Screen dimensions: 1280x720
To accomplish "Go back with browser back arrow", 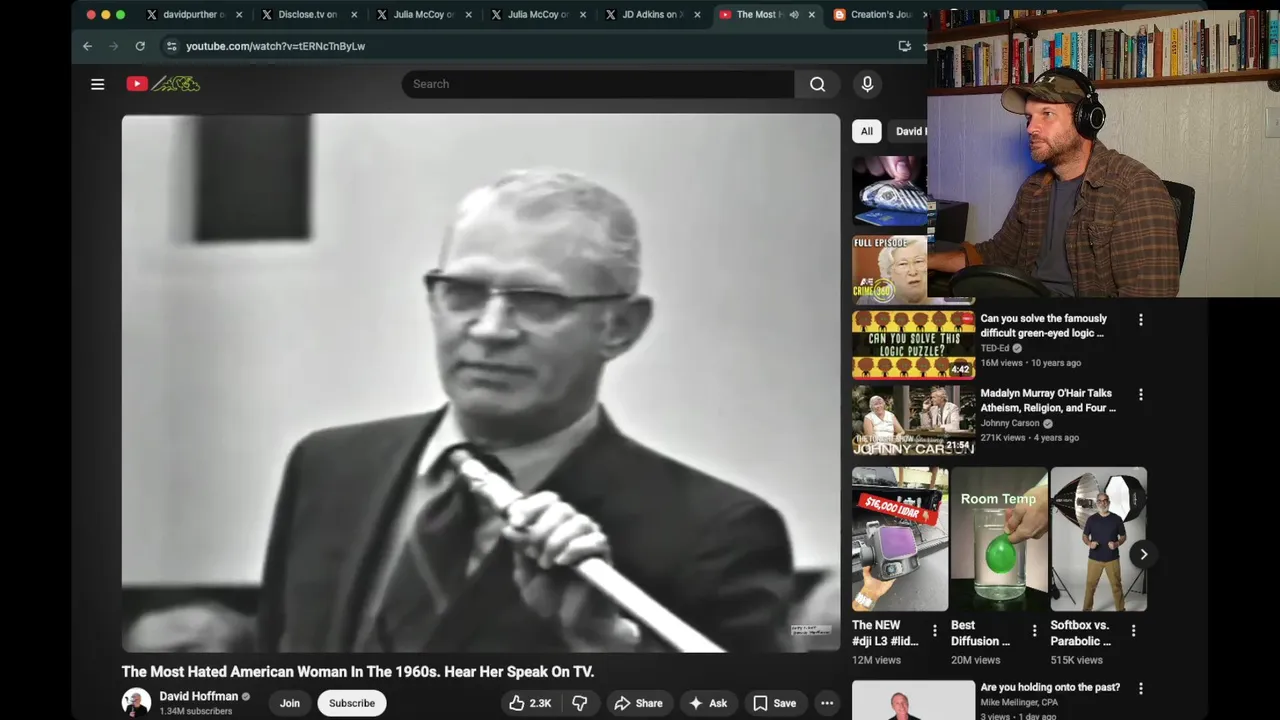I will click(x=87, y=46).
